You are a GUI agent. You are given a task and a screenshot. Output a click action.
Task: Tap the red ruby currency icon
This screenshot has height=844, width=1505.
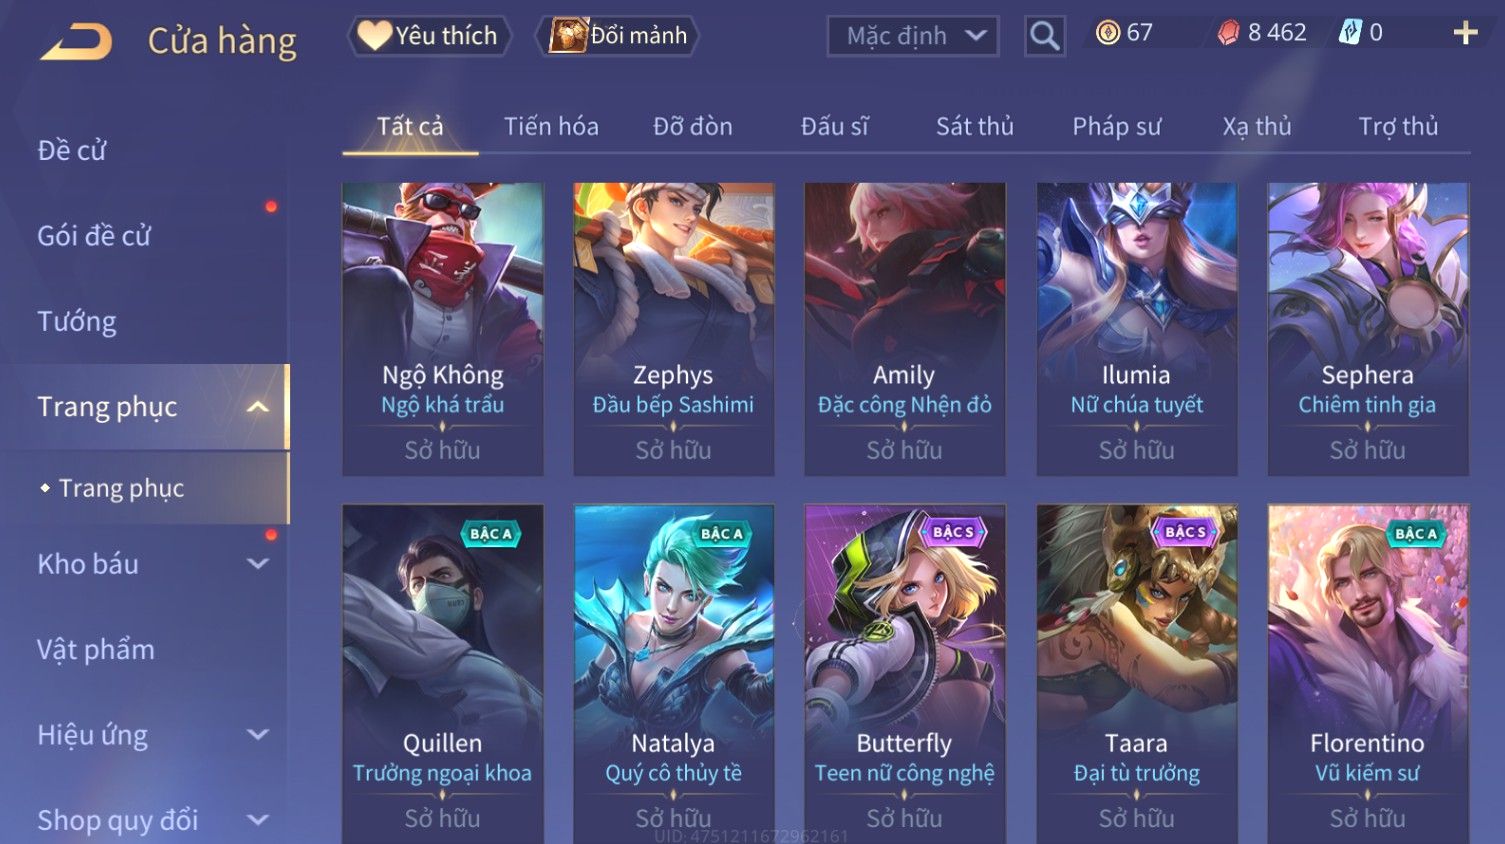pos(1228,33)
